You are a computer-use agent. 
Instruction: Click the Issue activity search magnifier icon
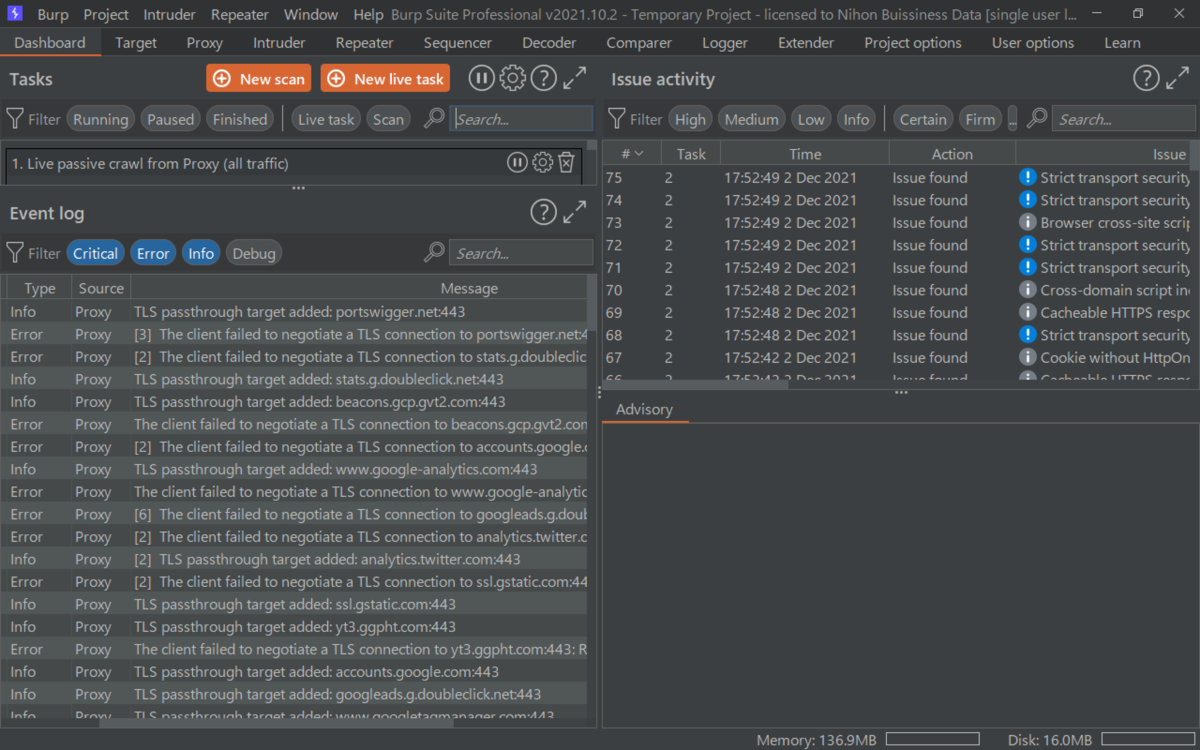(x=1037, y=118)
